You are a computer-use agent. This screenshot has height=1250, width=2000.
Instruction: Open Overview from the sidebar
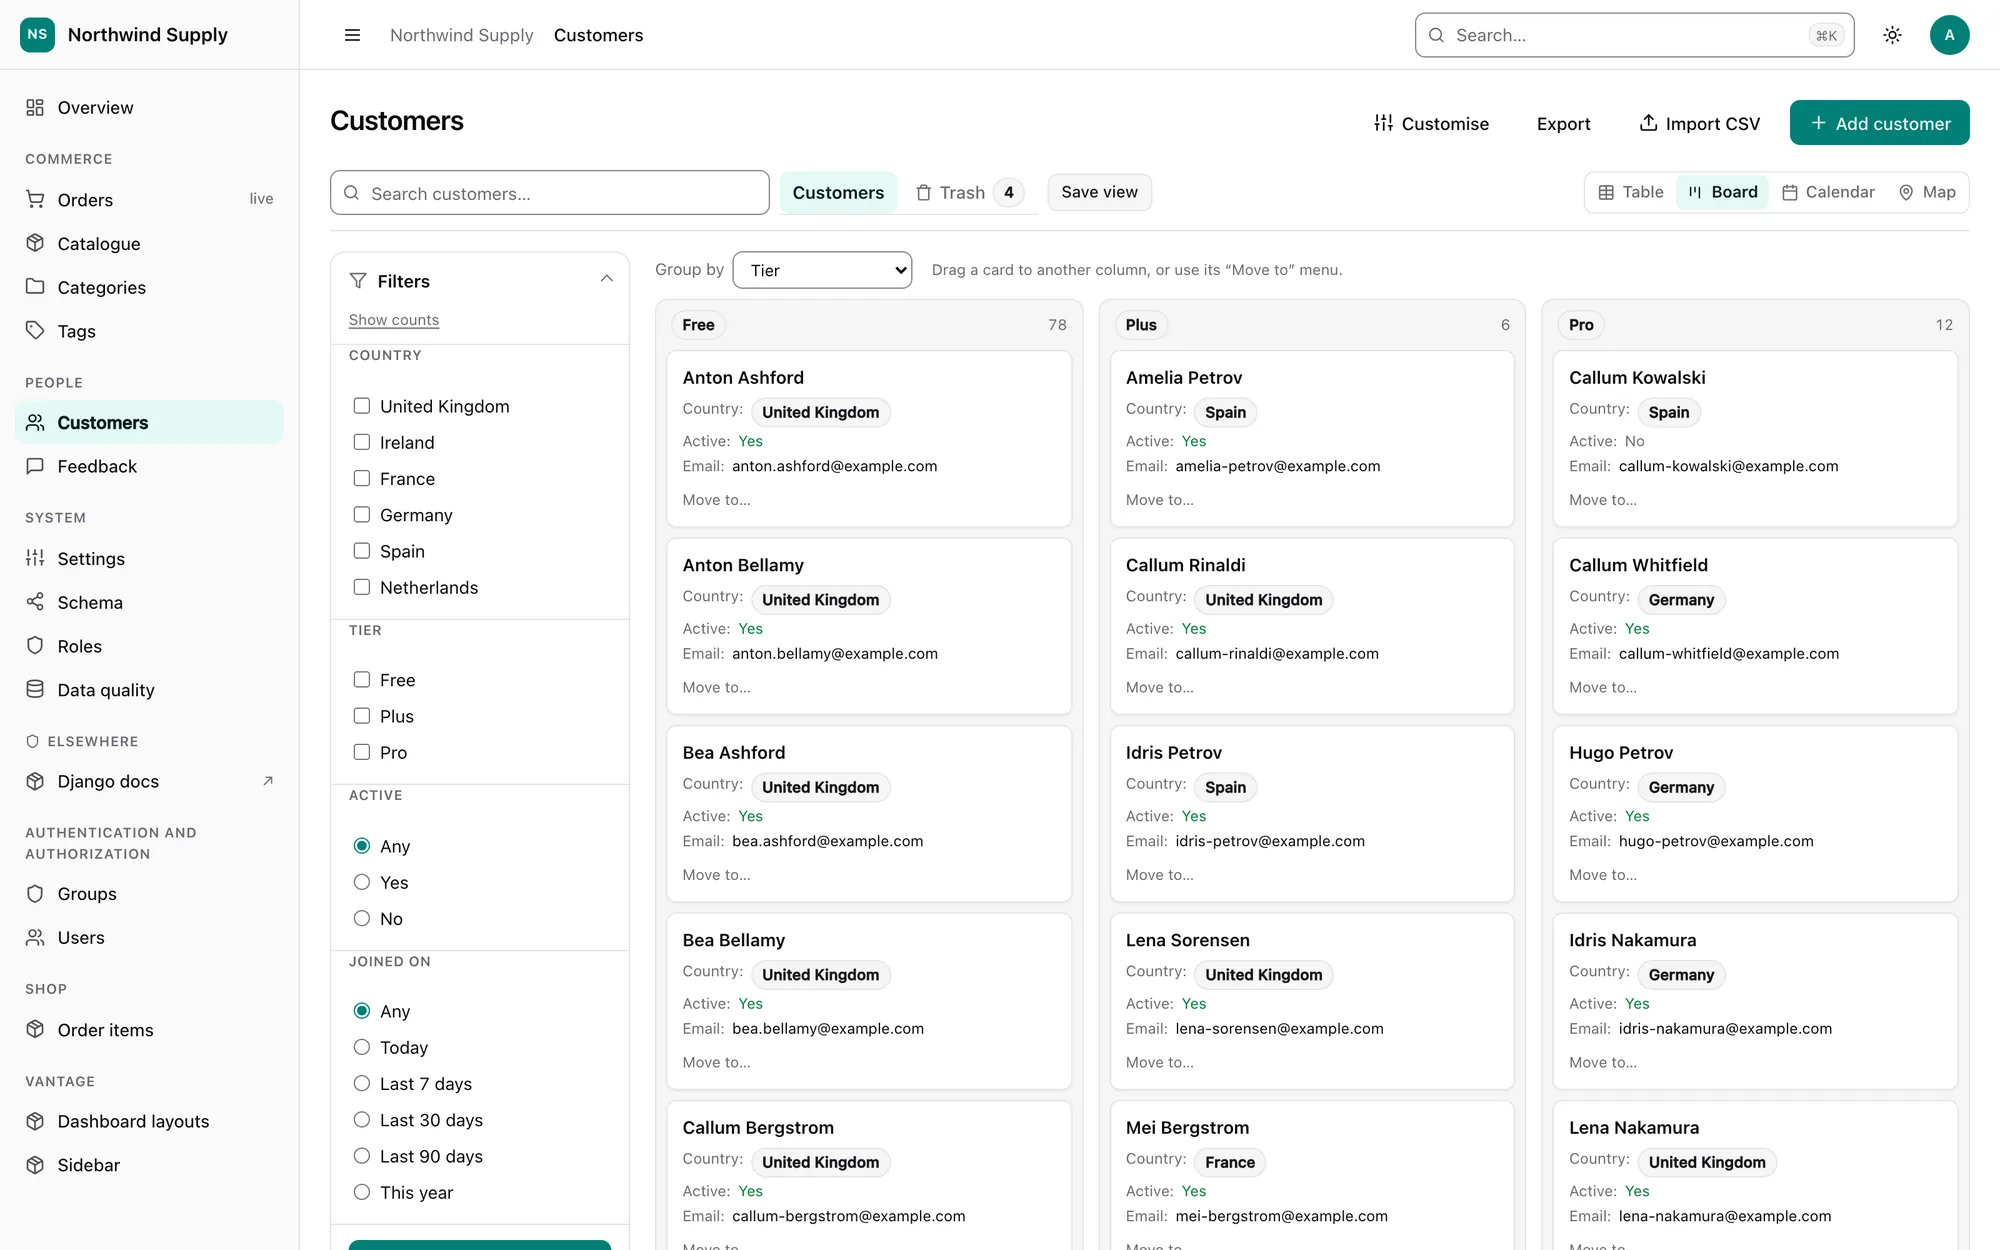[149, 107]
